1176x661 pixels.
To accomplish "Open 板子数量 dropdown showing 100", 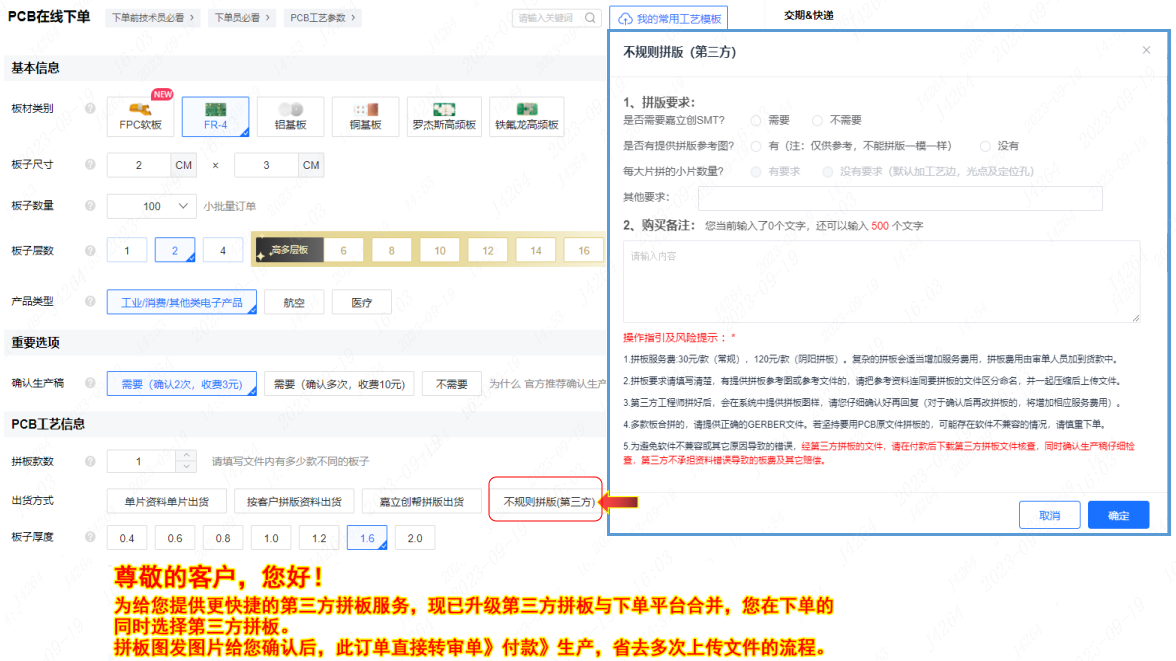I will pyautogui.click(x=150, y=206).
